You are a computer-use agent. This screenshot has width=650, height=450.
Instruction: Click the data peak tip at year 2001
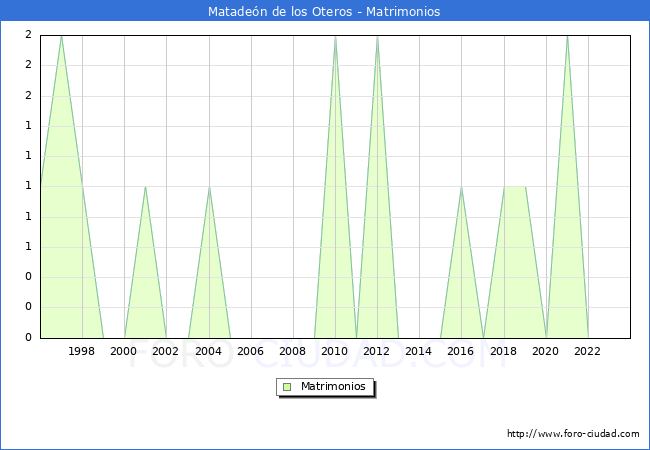(145, 187)
